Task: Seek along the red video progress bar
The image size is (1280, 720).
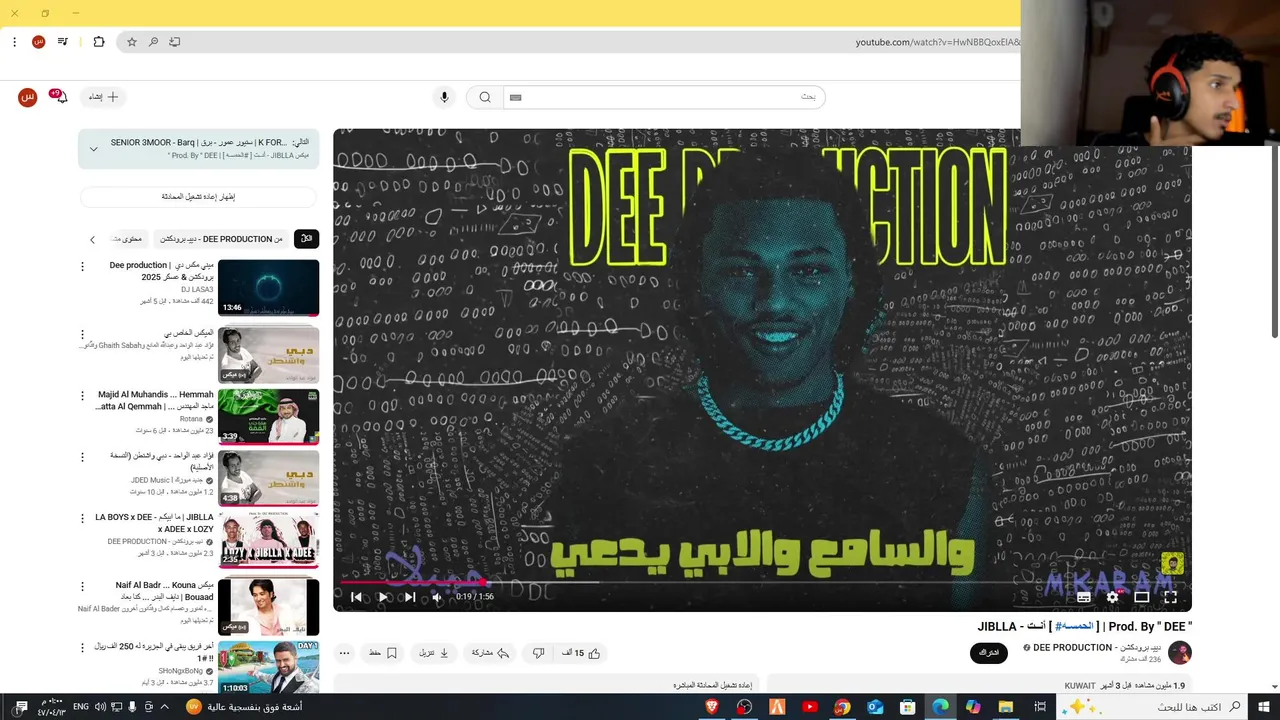Action: pyautogui.click(x=762, y=581)
